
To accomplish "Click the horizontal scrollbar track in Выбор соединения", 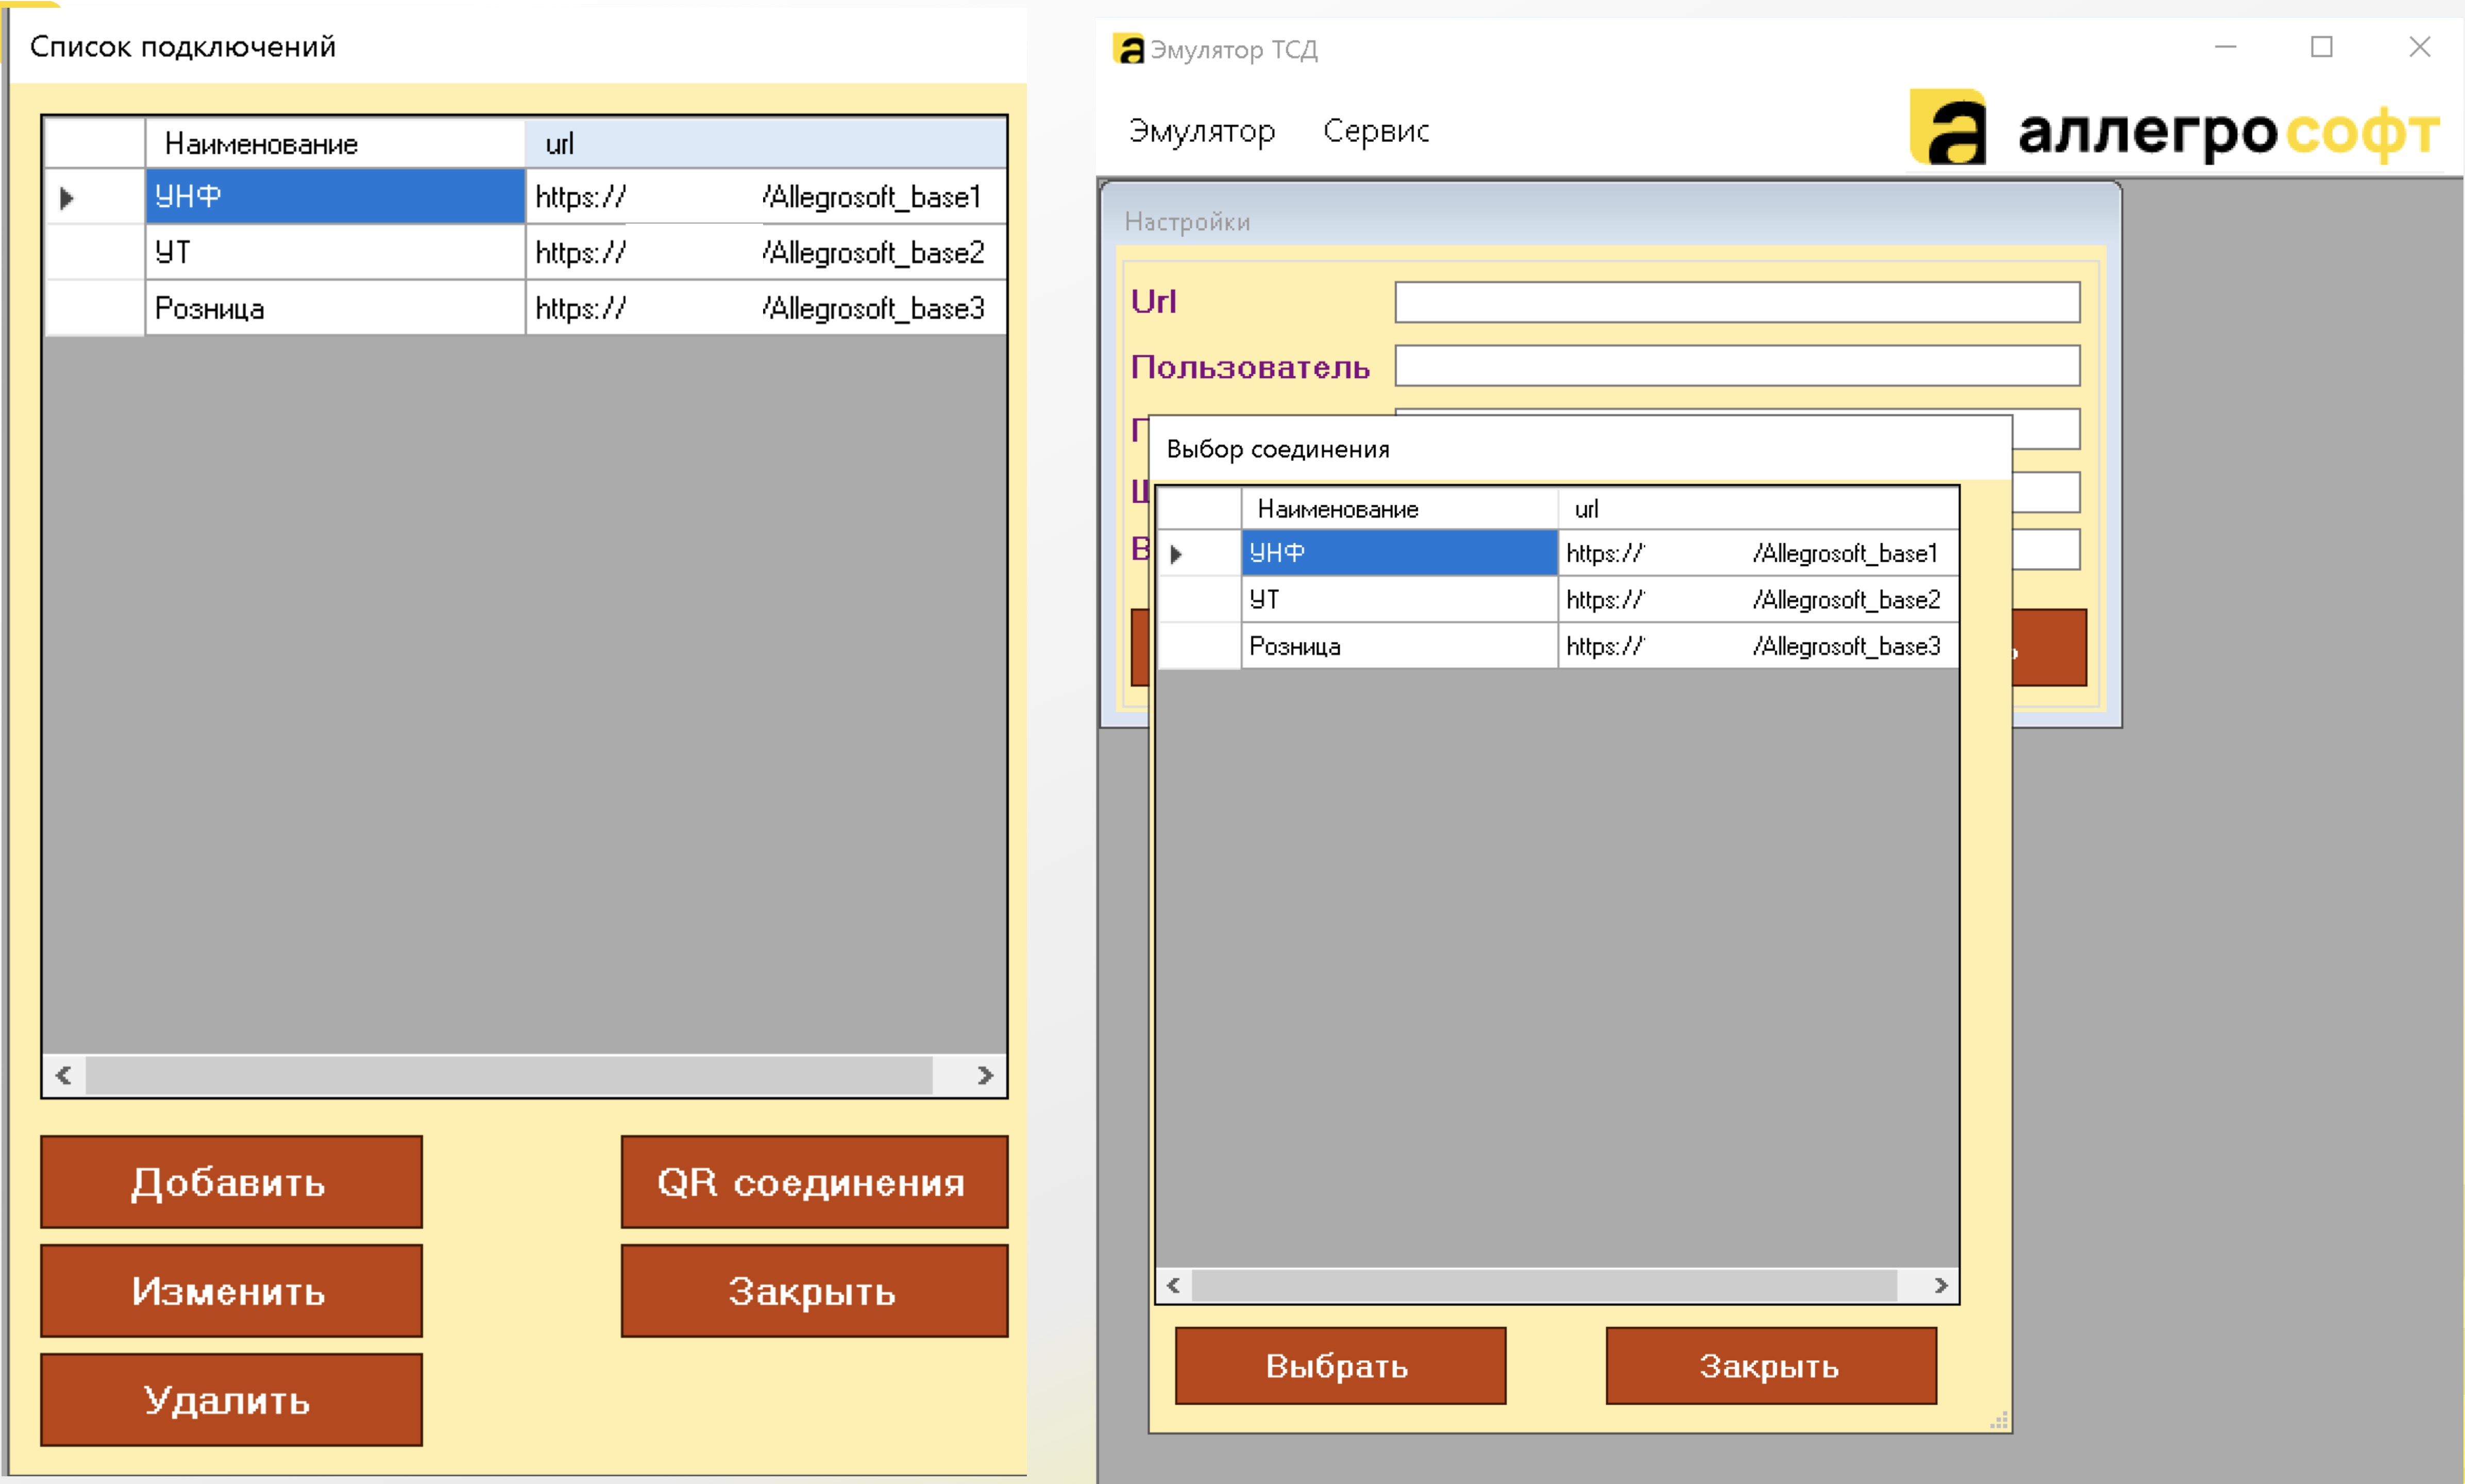I will (1545, 1285).
